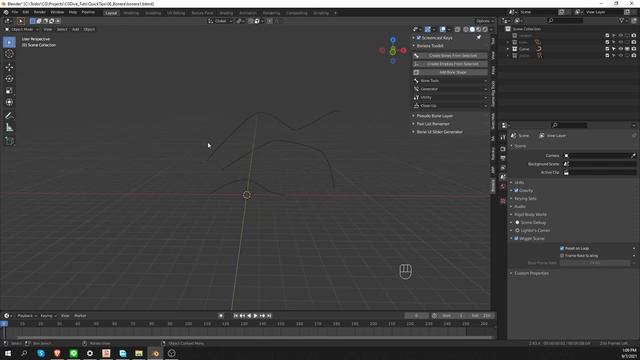This screenshot has height=360, width=640.
Task: Open the Object Mode dropdown
Action: click(22, 29)
